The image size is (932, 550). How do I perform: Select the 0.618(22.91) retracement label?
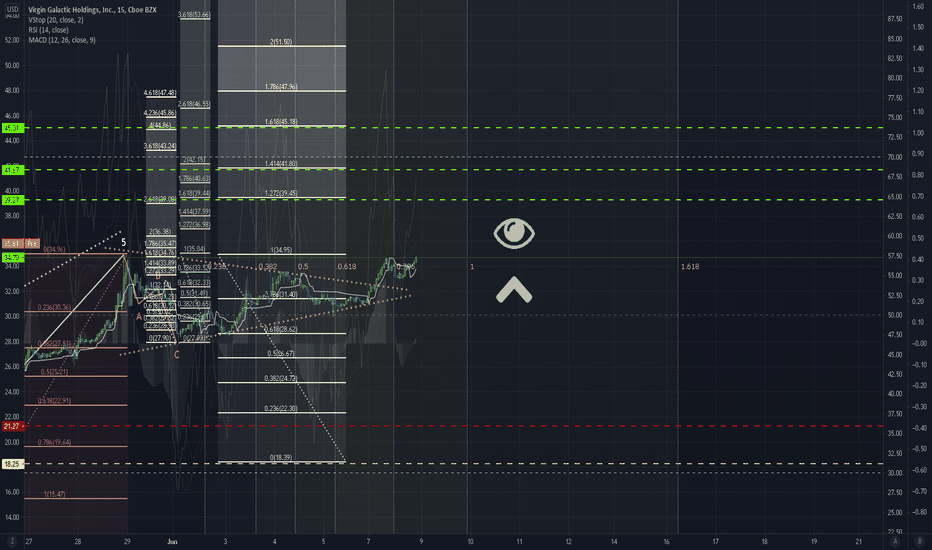[x=55, y=401]
